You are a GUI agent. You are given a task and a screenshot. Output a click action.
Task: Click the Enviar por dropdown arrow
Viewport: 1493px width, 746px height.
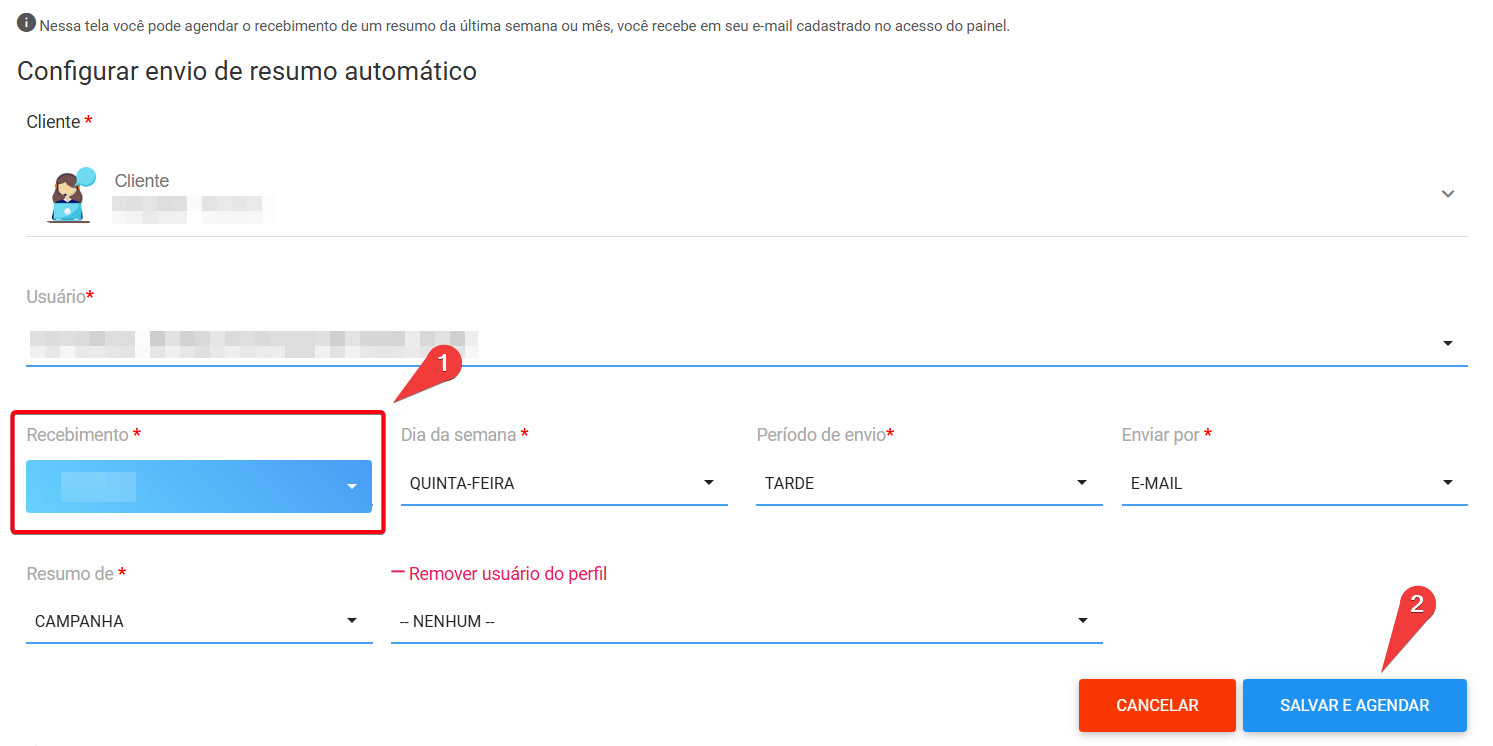[1447, 483]
